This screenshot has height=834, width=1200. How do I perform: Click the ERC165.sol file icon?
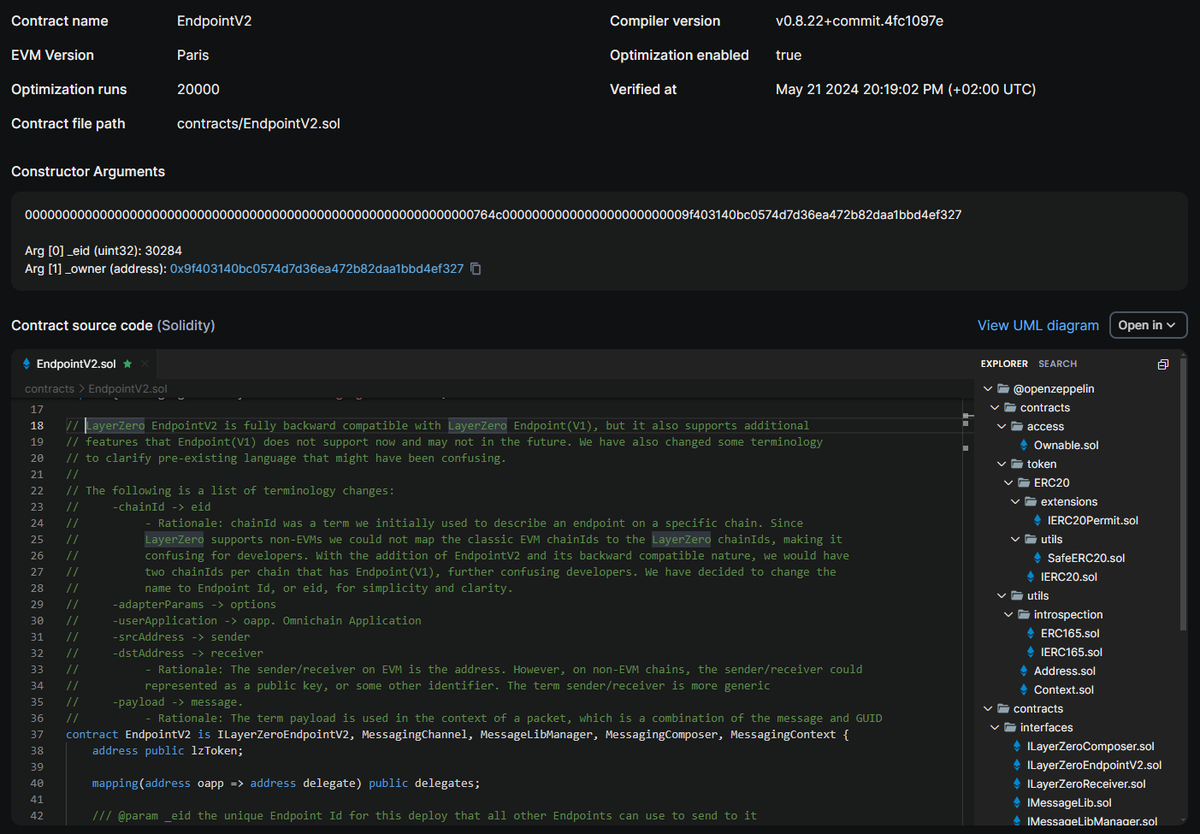1031,633
